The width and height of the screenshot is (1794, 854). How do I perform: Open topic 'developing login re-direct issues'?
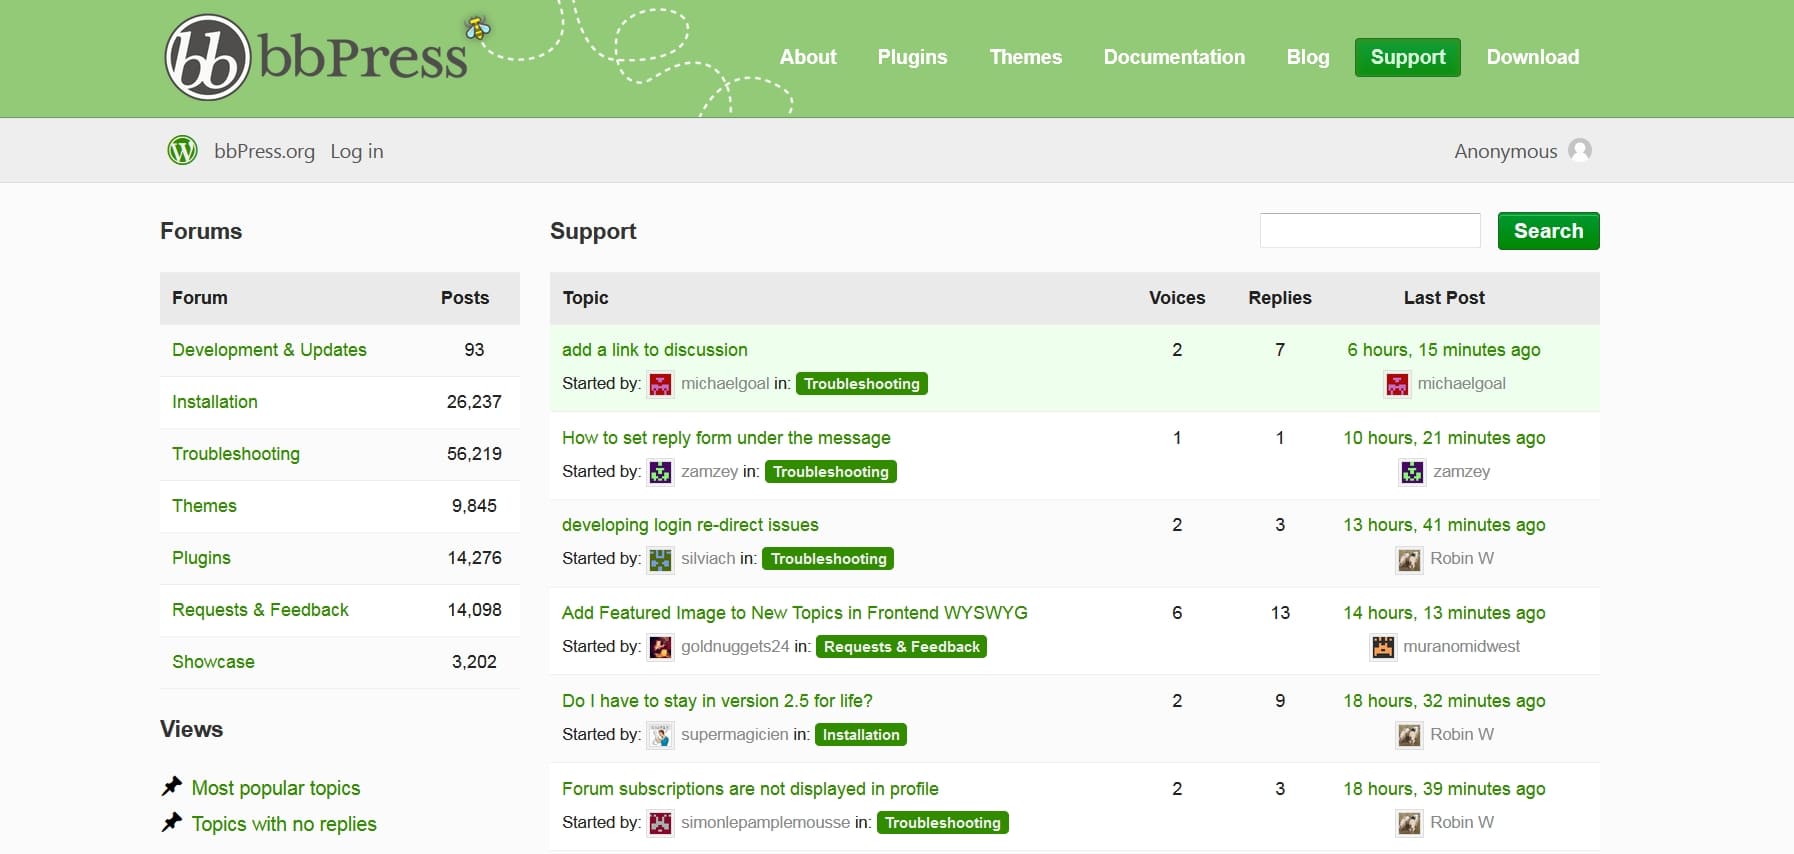point(690,525)
